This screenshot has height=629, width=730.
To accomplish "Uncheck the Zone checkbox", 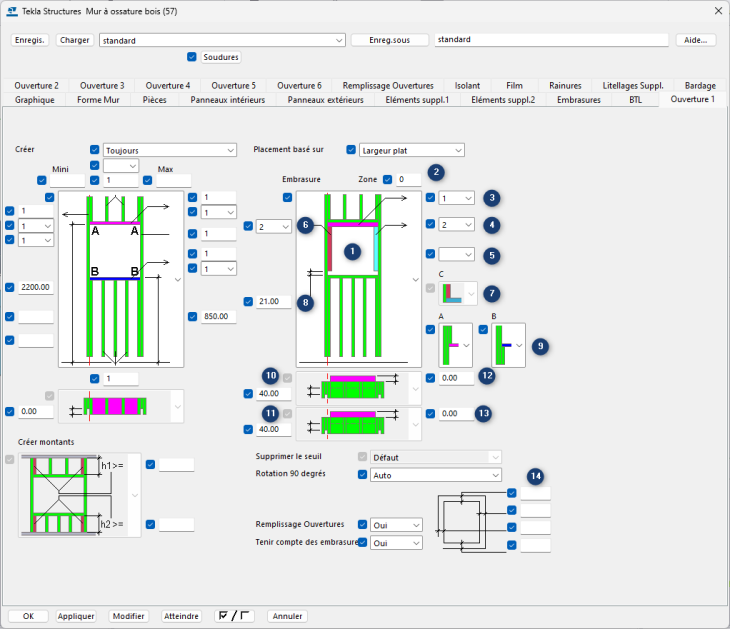I will tap(388, 180).
